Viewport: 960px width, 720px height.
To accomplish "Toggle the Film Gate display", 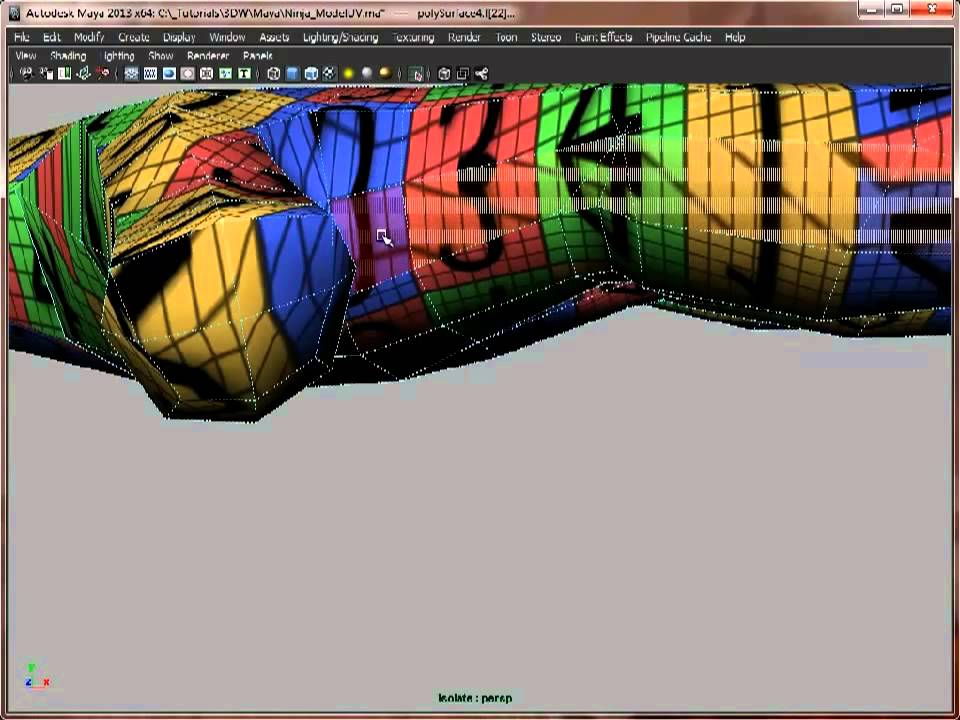I will 150,74.
